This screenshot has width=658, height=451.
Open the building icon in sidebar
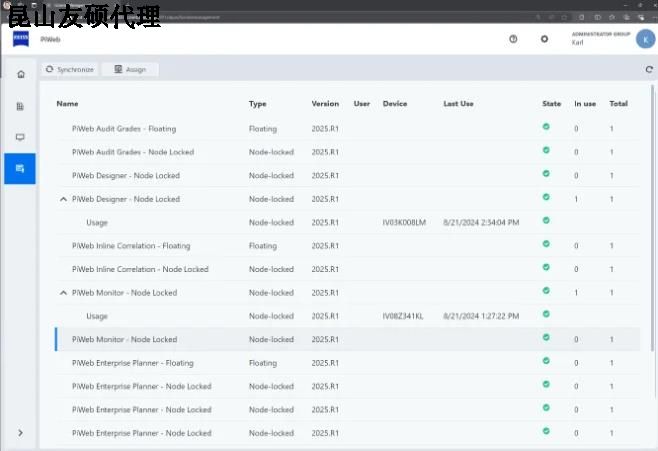[x=20, y=106]
